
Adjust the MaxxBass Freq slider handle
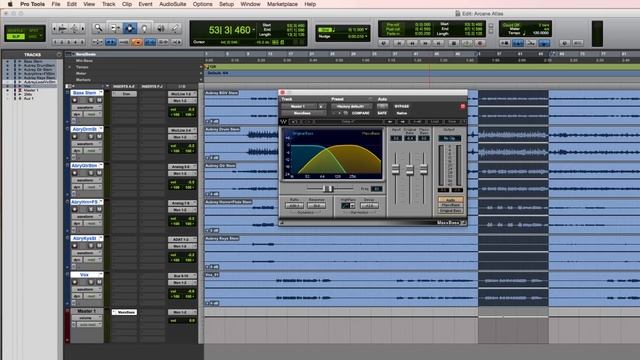(x=328, y=188)
